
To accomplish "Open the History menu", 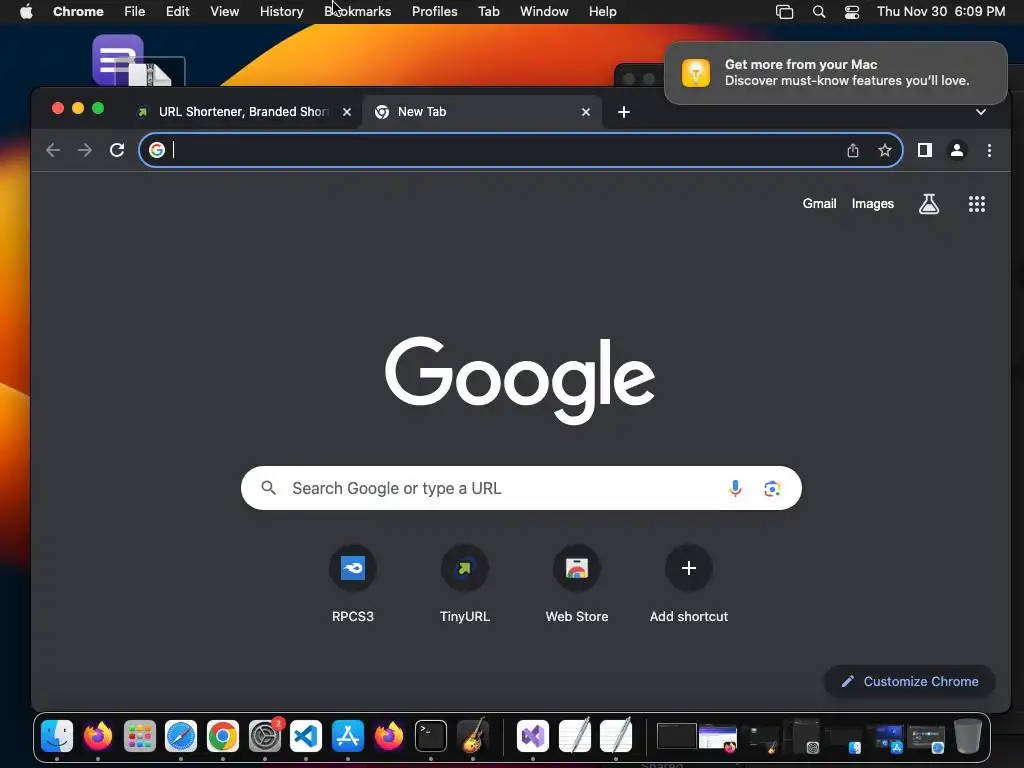I will click(x=281, y=11).
